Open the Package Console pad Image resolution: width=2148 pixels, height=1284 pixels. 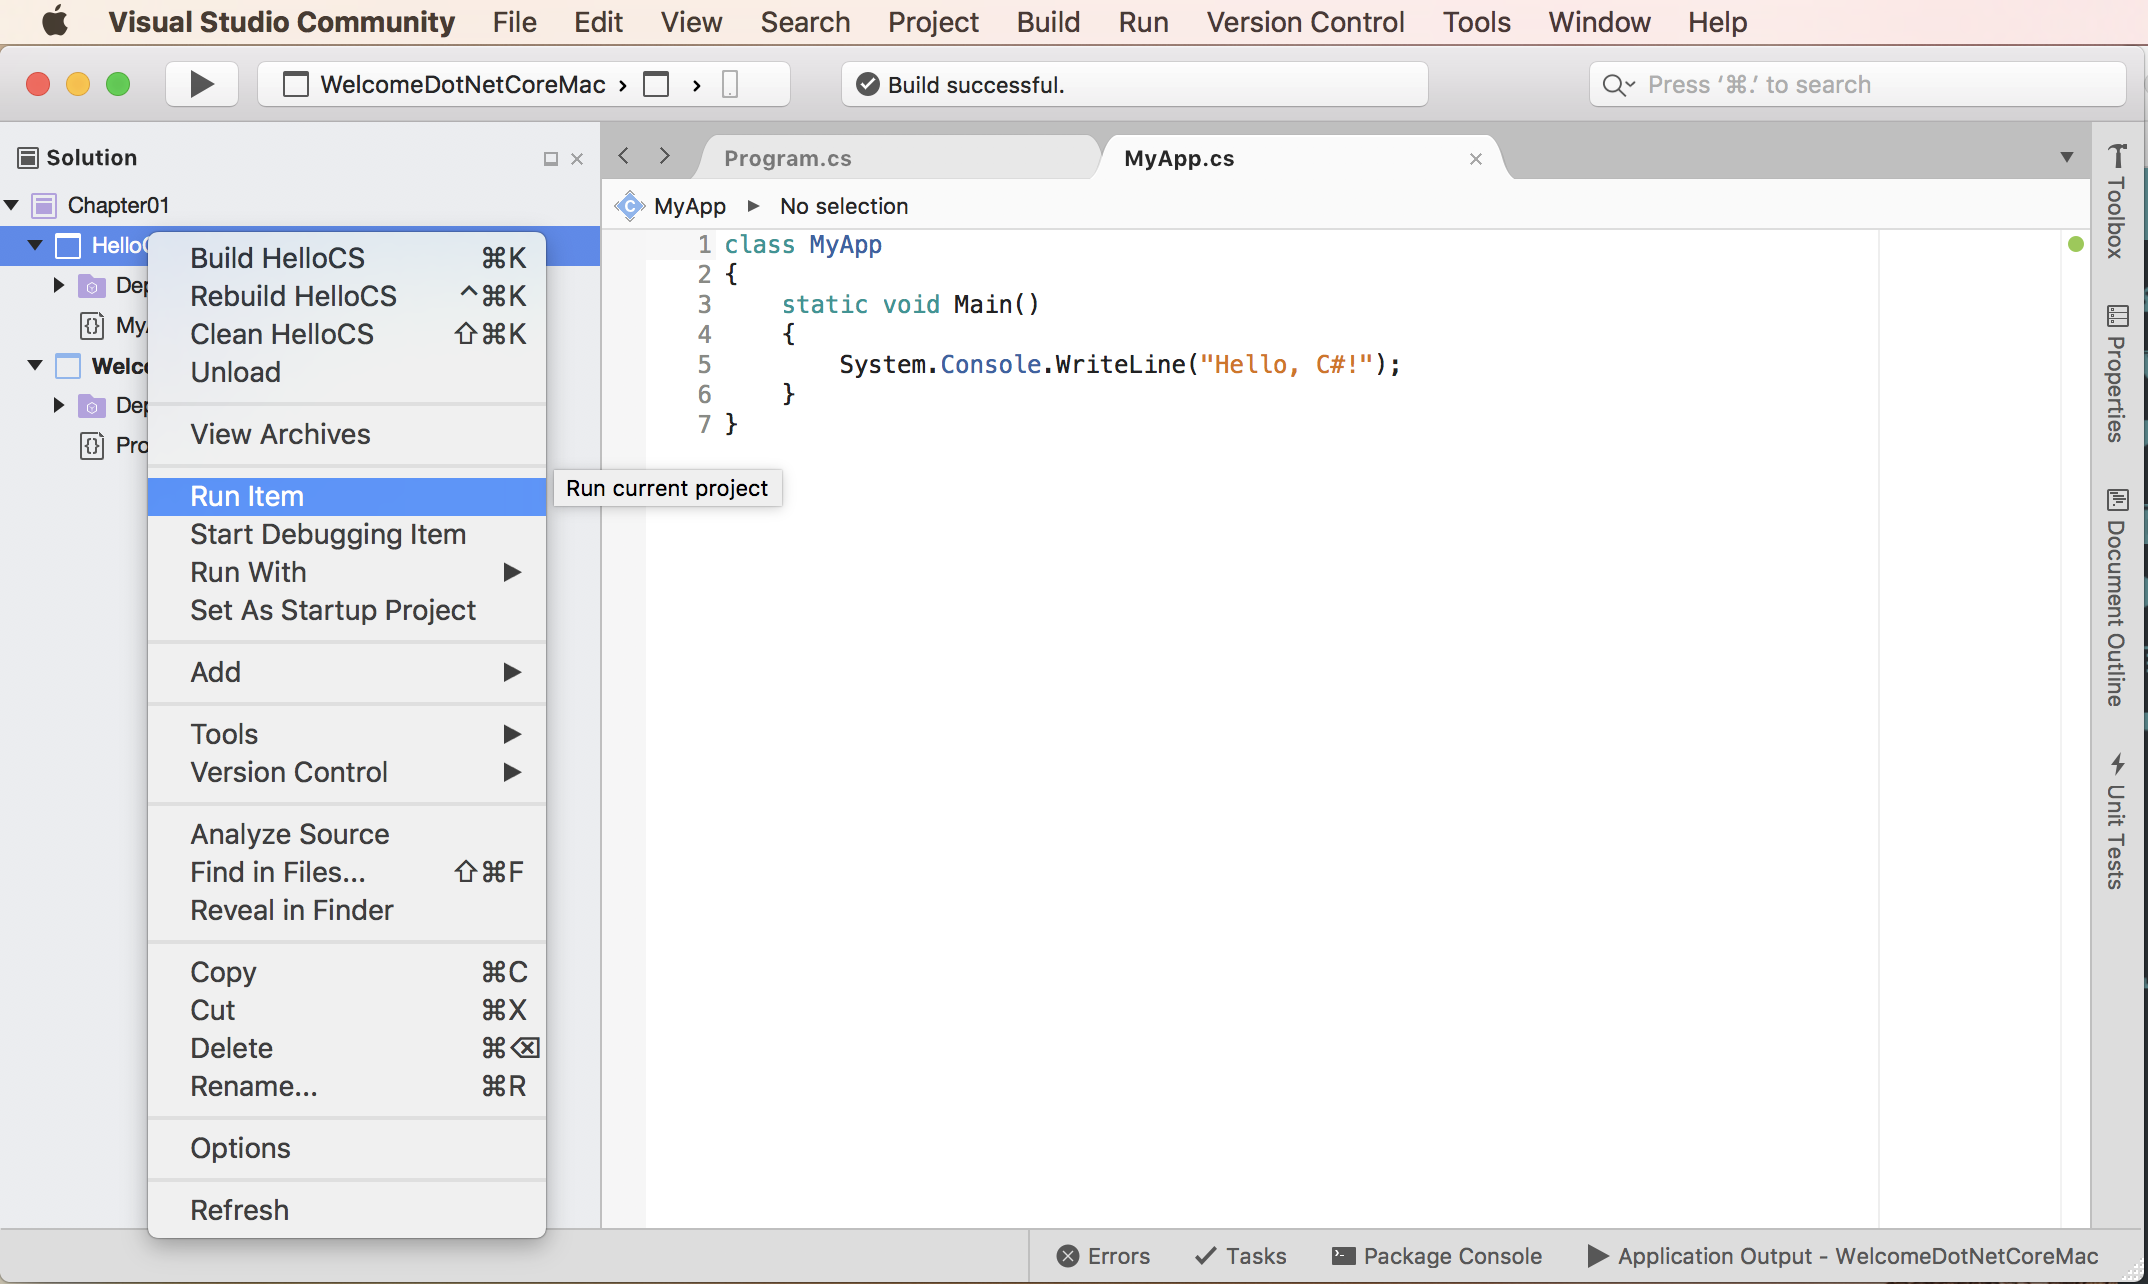[1437, 1256]
